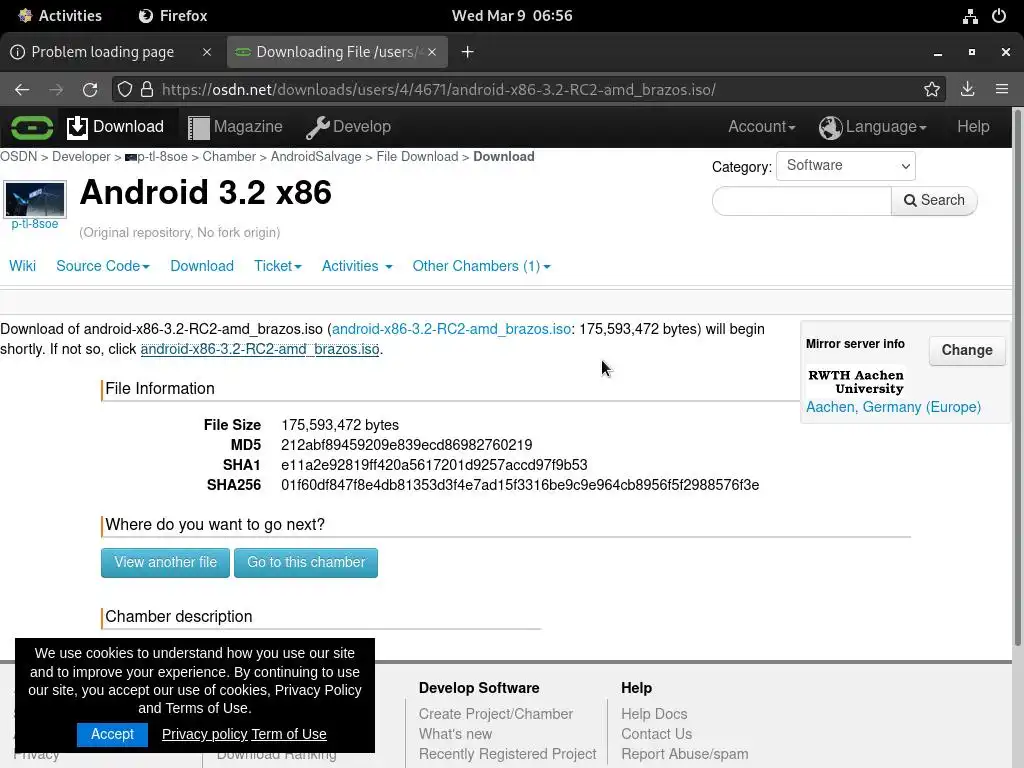Select the SHA256 hash value text

tap(520, 485)
